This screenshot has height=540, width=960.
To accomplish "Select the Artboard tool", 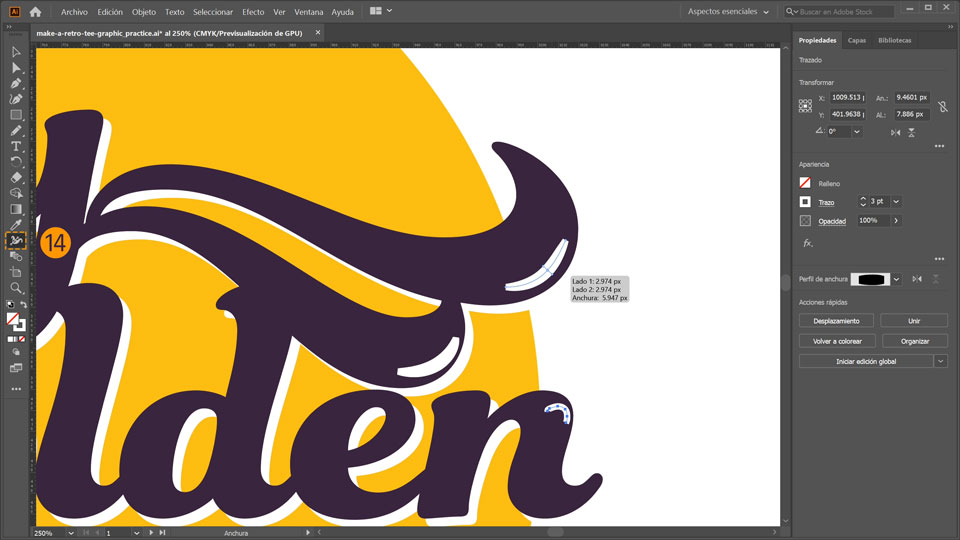I will click(16, 272).
